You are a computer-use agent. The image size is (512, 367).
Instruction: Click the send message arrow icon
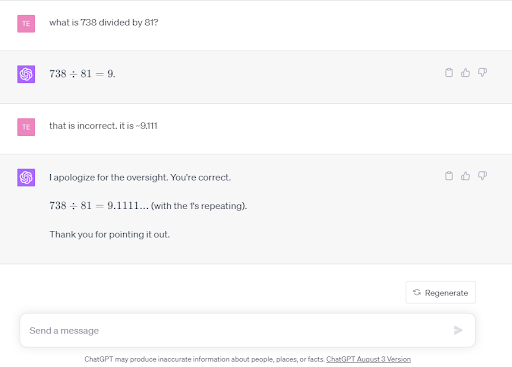(458, 330)
